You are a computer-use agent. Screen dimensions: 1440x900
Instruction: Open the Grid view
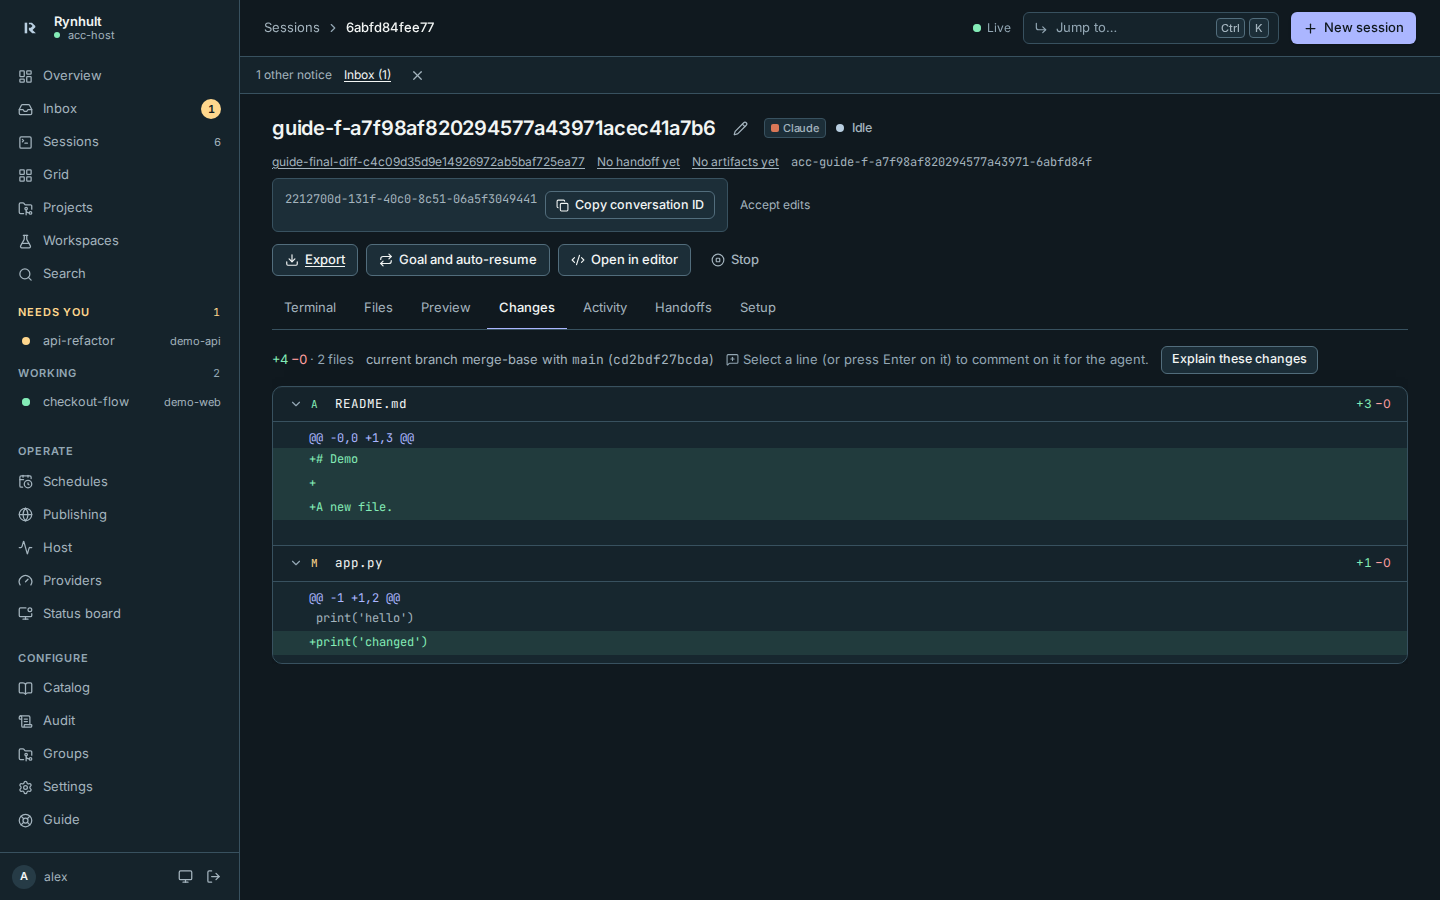[120, 175]
